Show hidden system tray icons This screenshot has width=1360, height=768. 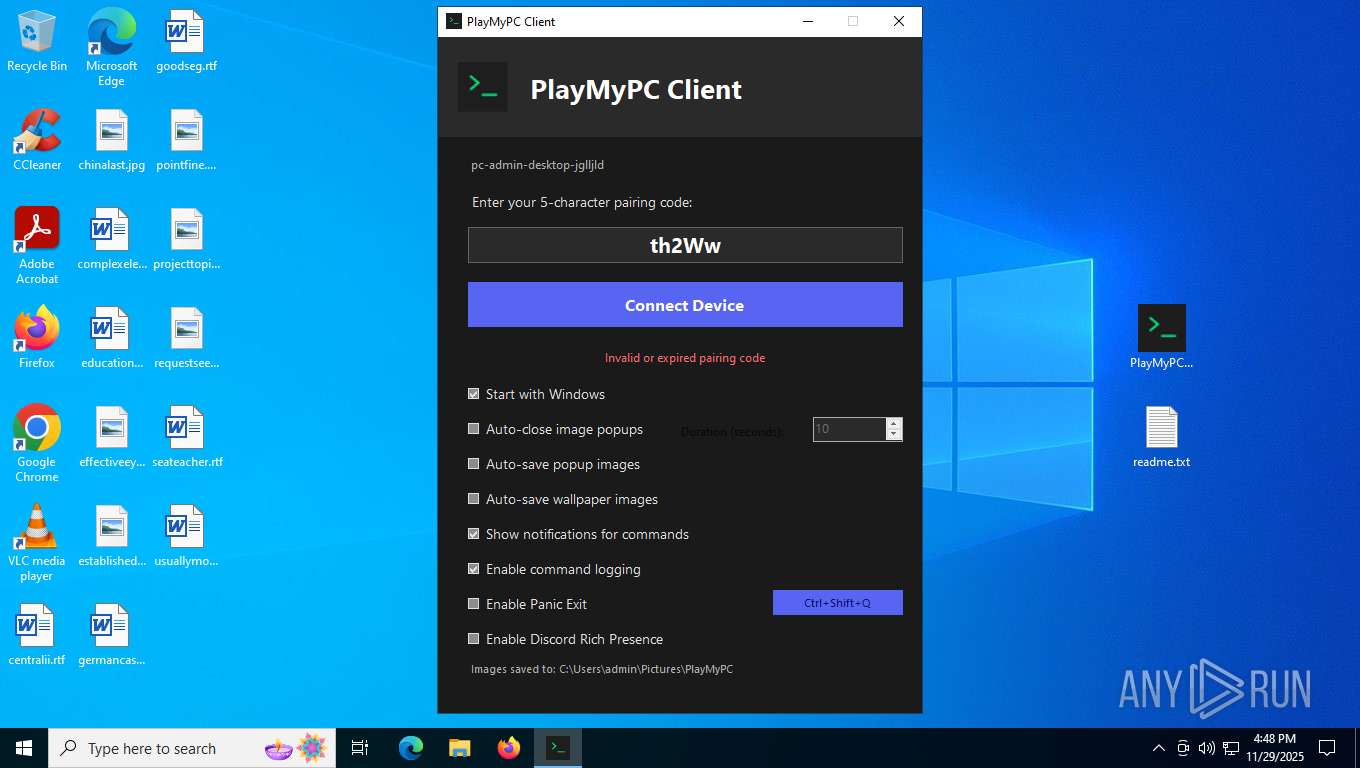[1159, 748]
